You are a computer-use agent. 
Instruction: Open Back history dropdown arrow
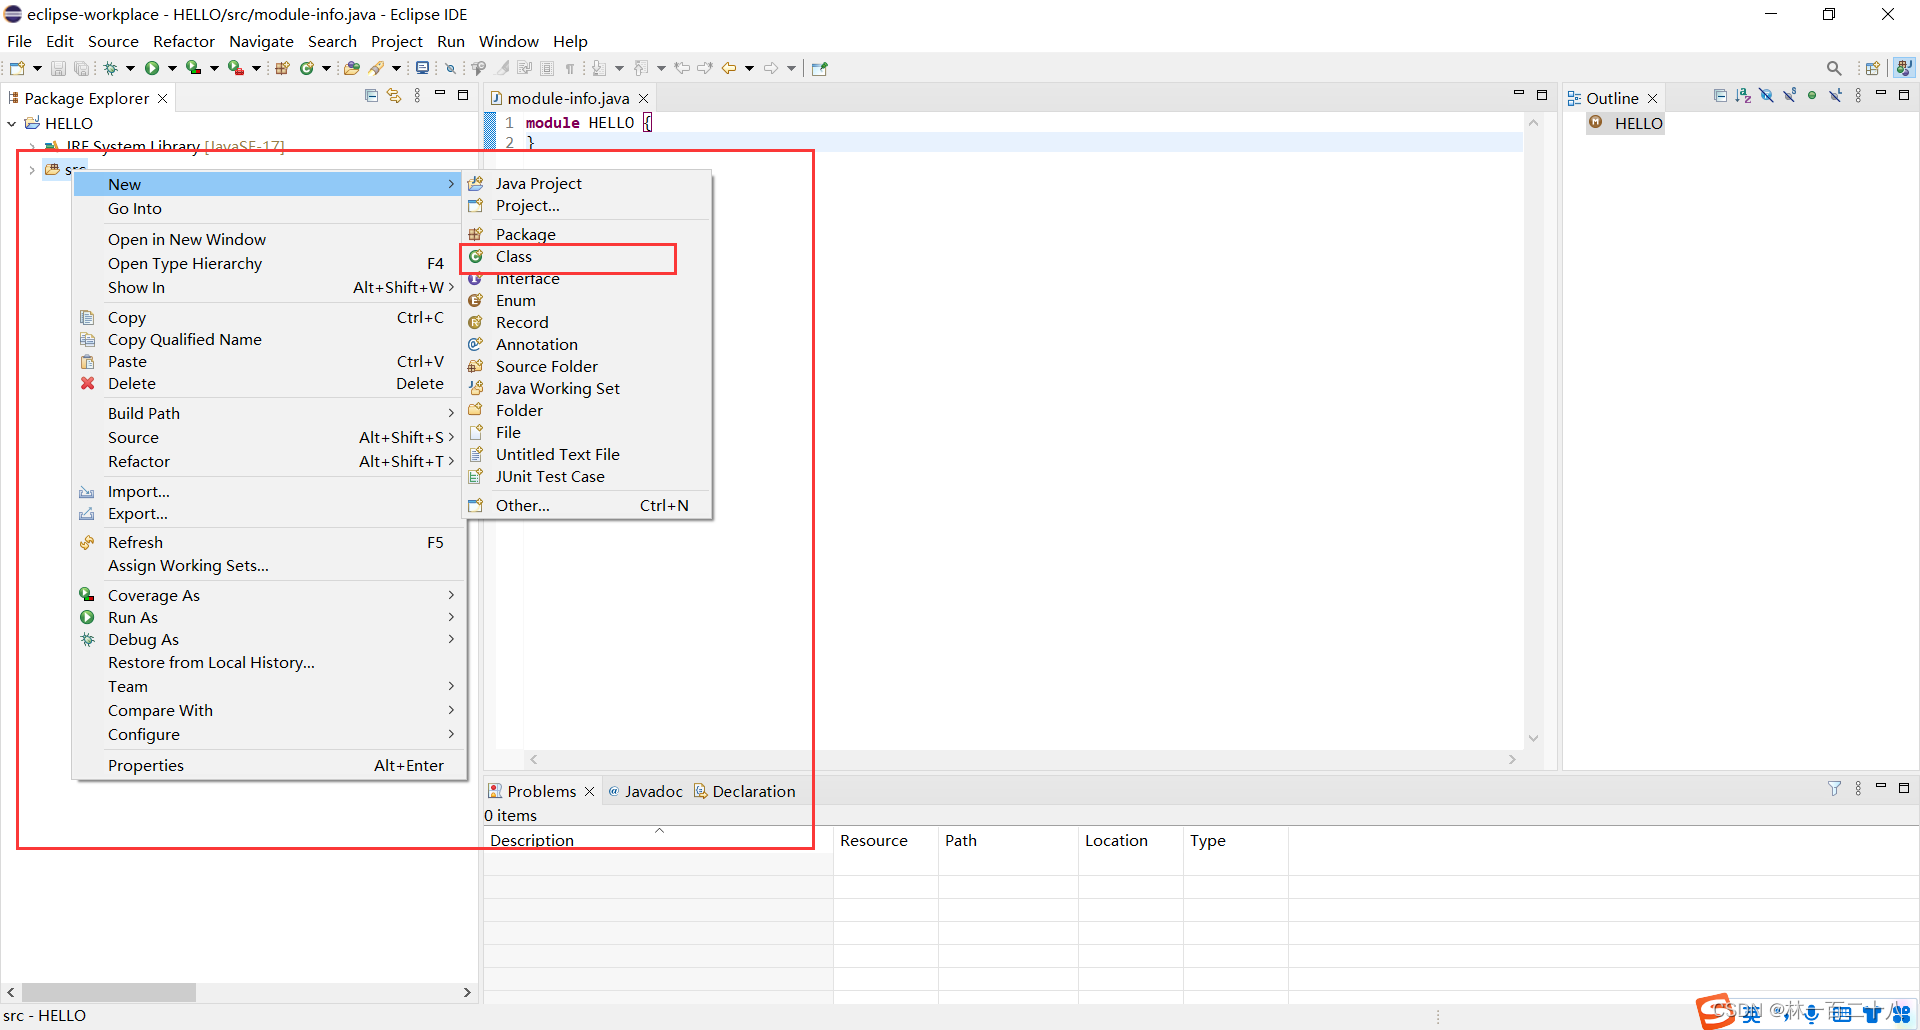tap(749, 68)
